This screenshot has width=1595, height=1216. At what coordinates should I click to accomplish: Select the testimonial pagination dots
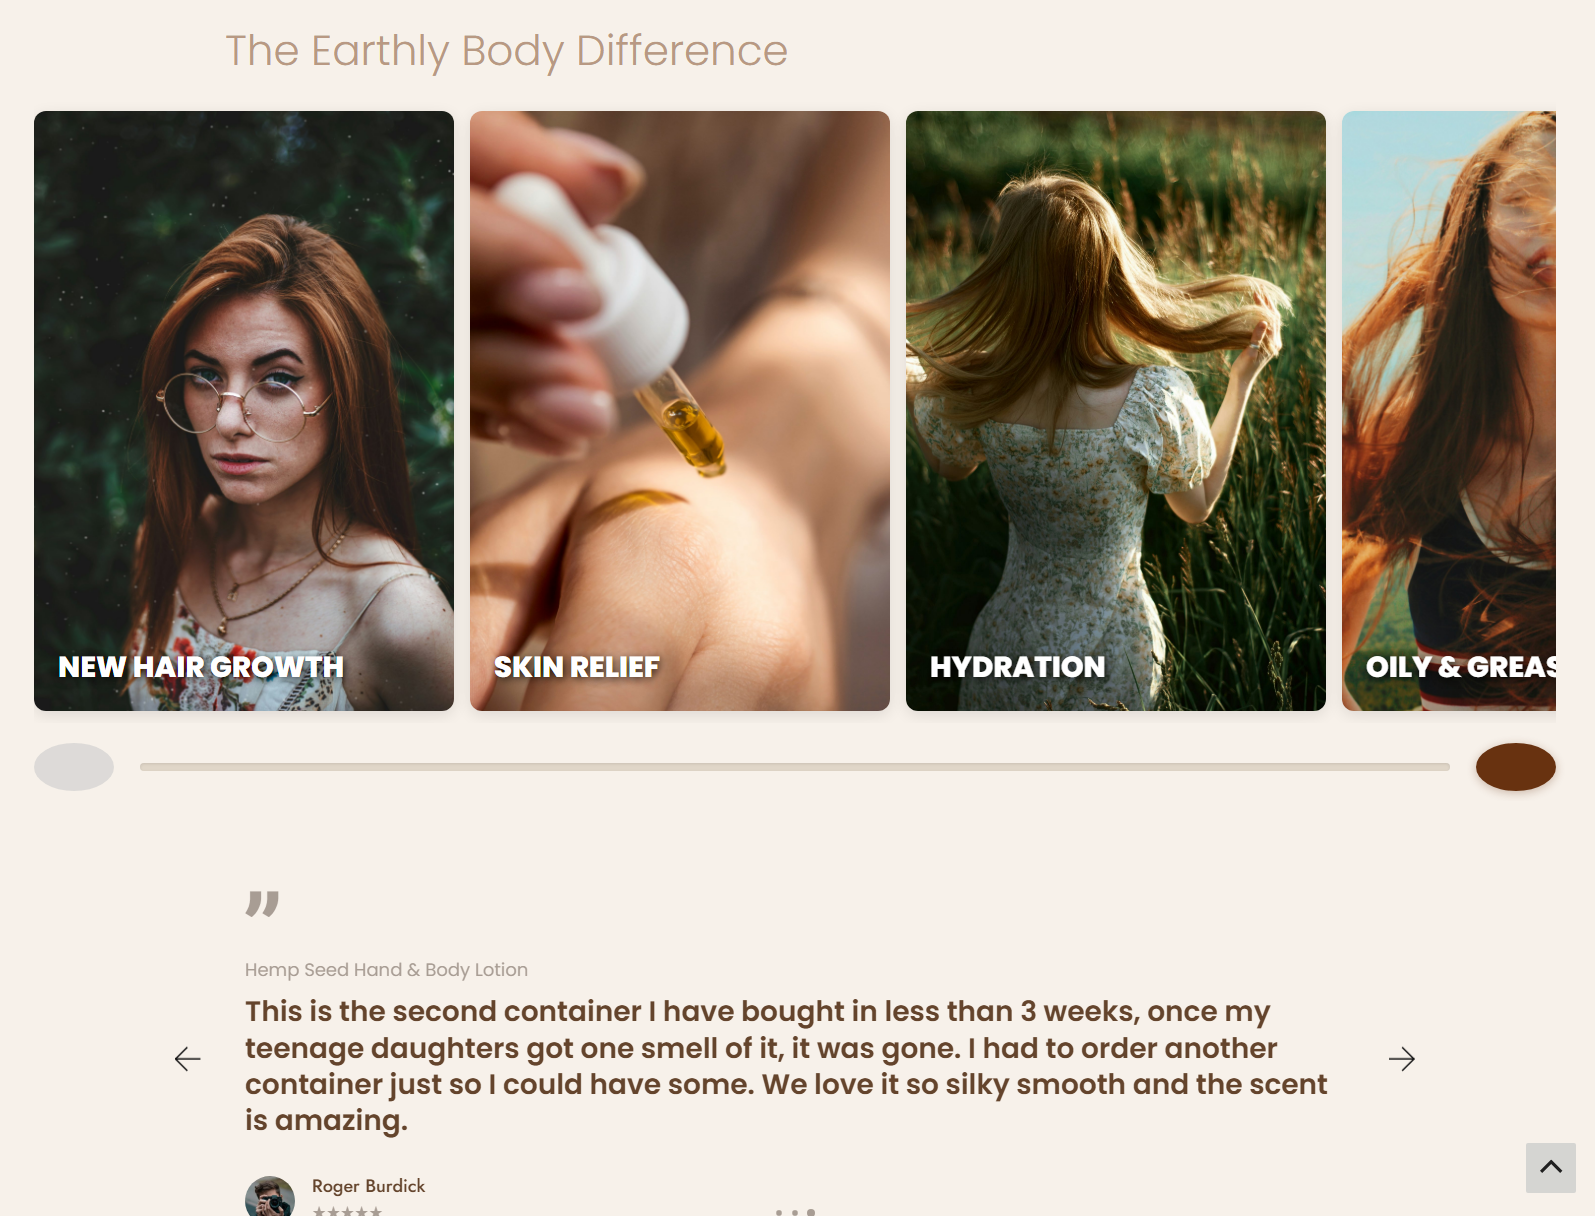coord(795,1212)
